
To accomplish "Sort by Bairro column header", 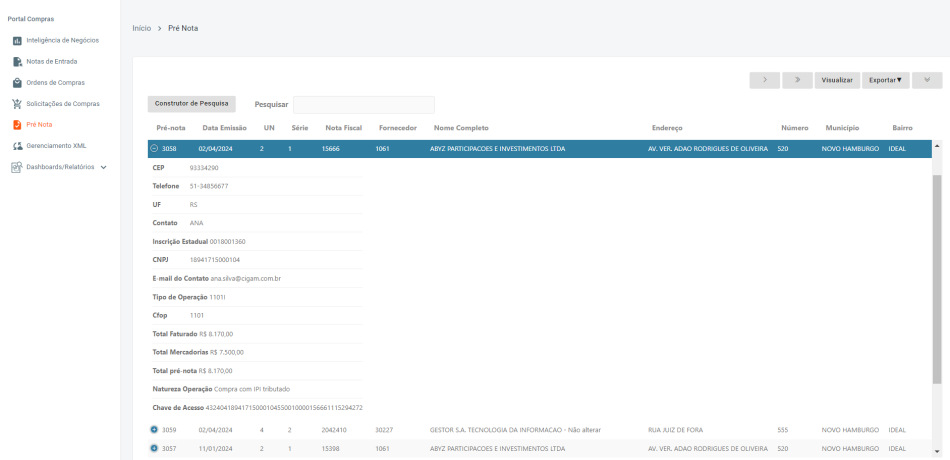I will click(x=902, y=128).
